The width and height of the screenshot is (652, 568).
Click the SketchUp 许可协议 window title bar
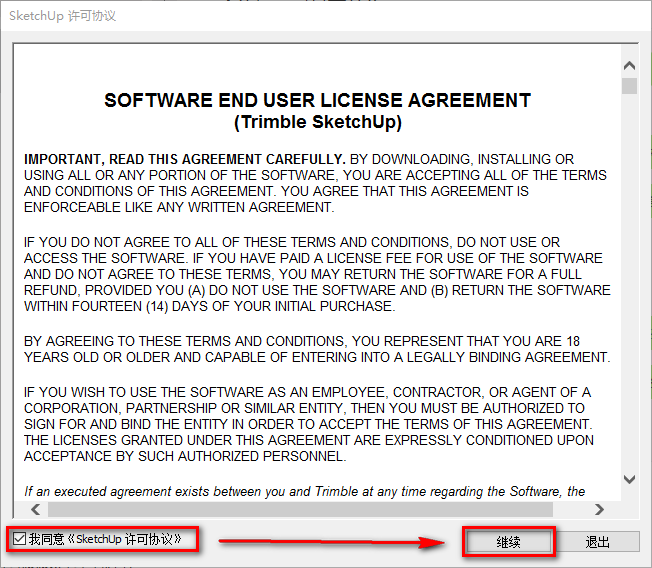click(x=300, y=16)
